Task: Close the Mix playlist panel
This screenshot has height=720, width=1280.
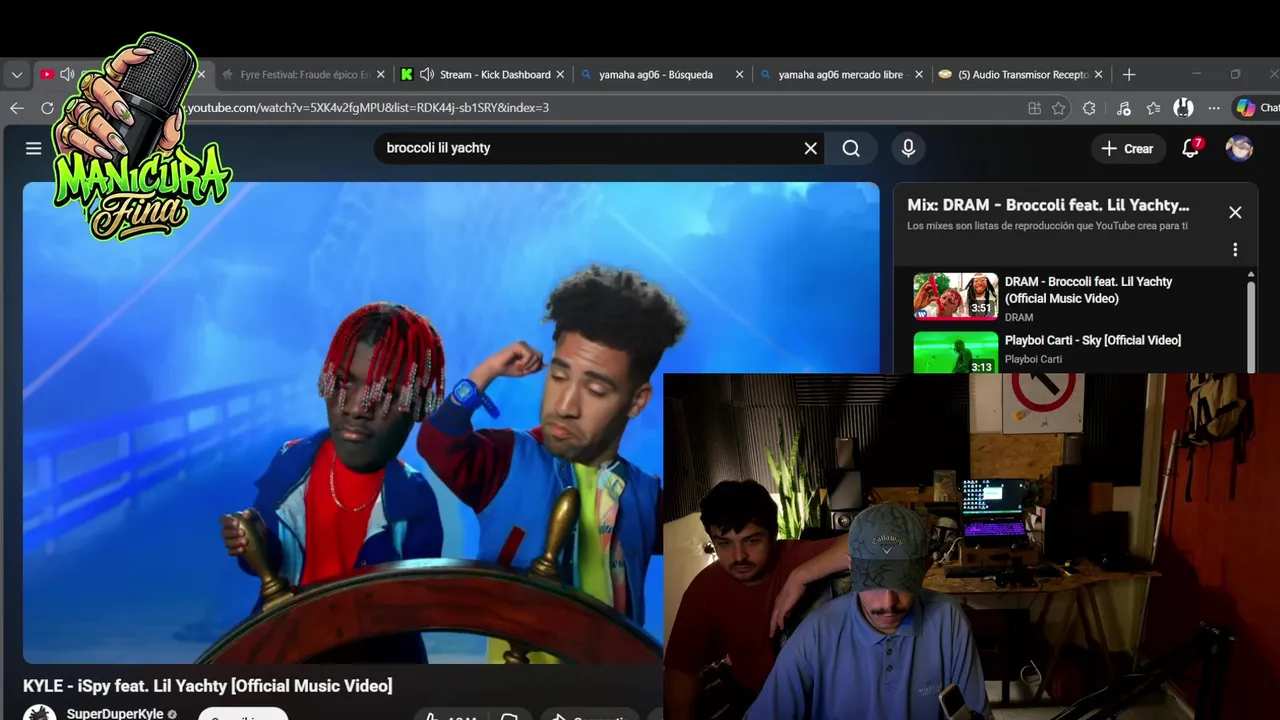Action: coord(1235,212)
